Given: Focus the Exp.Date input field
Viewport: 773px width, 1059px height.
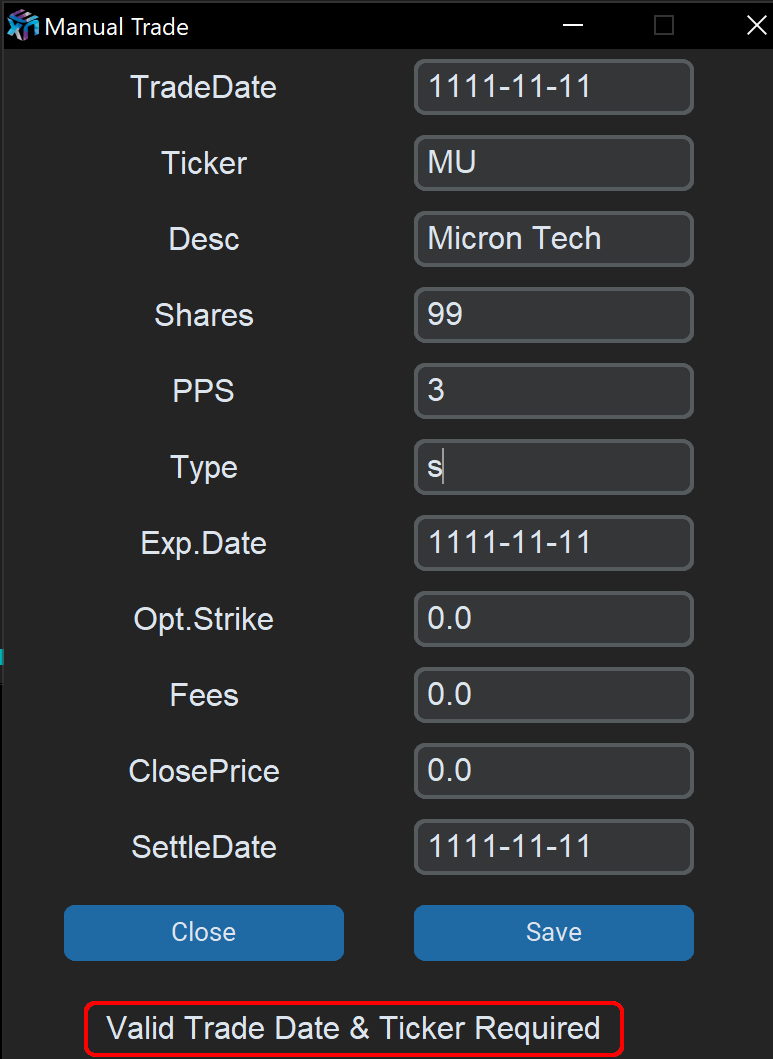Looking at the screenshot, I should click(x=553, y=543).
